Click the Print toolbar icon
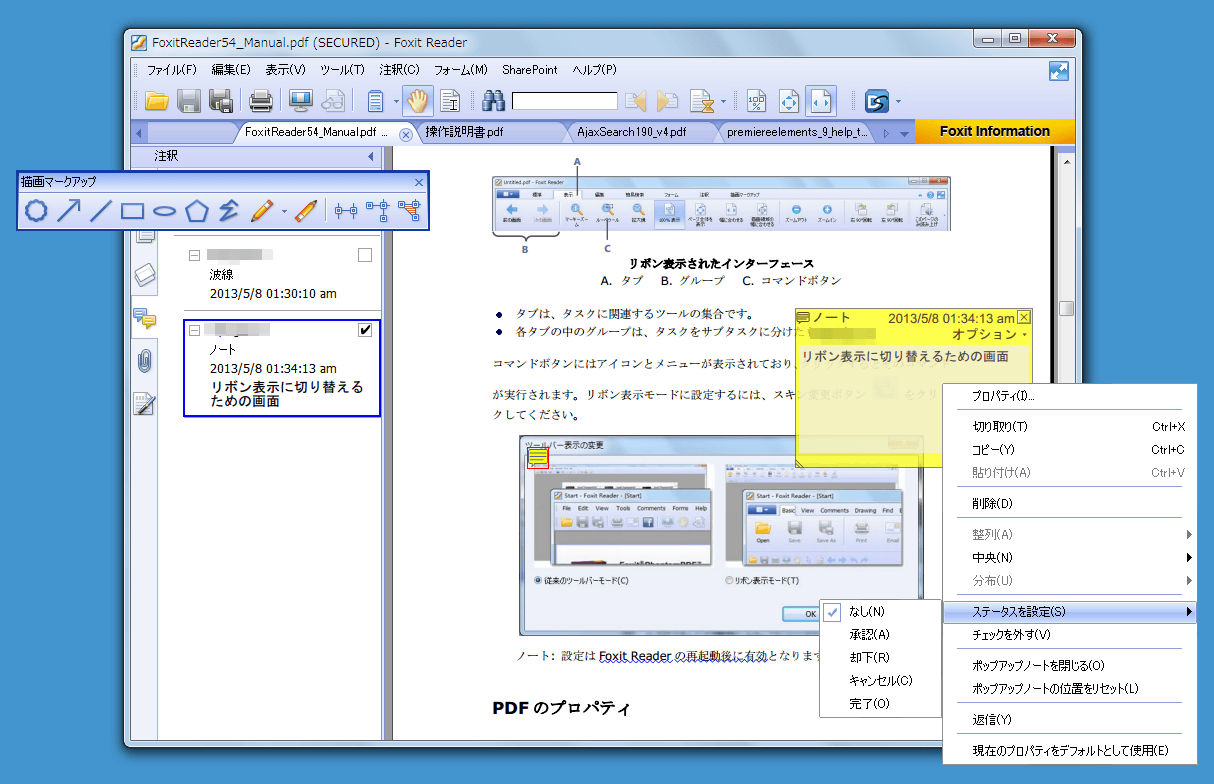 (261, 101)
